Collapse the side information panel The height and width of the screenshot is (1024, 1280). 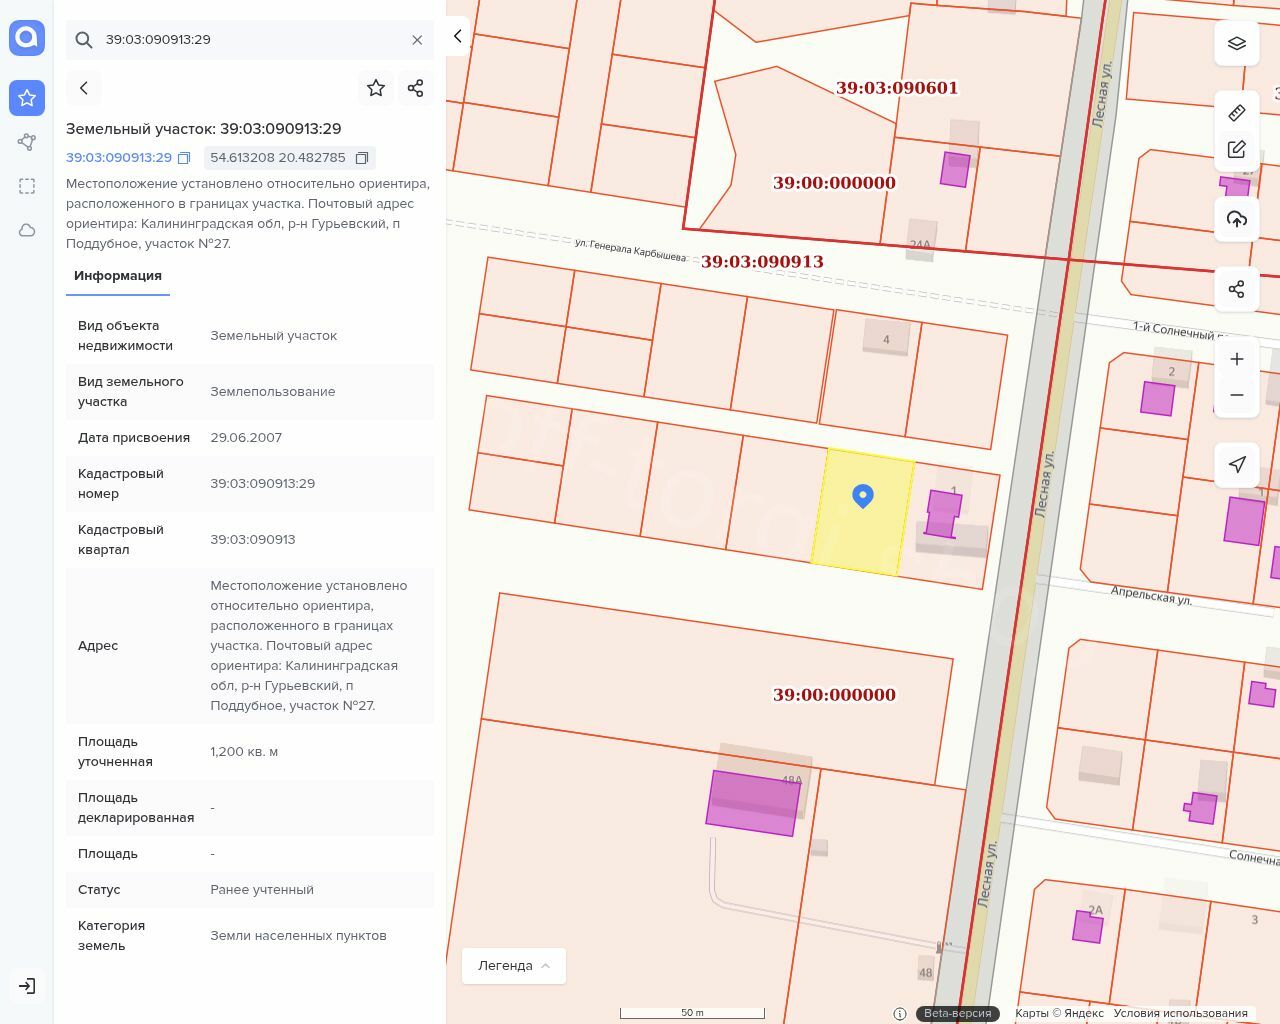pos(458,36)
